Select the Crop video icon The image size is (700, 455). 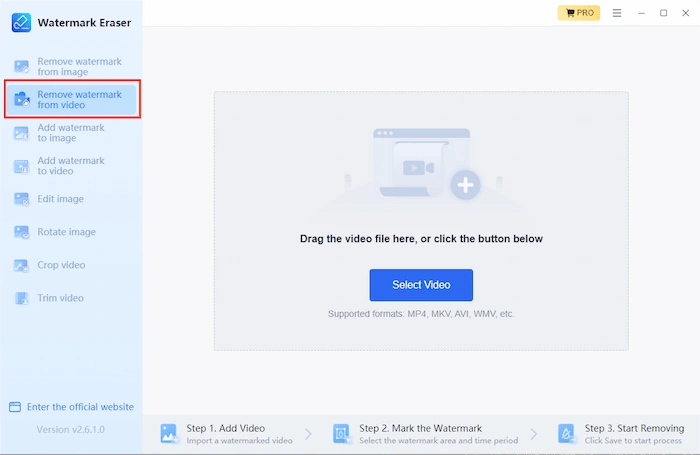21,265
